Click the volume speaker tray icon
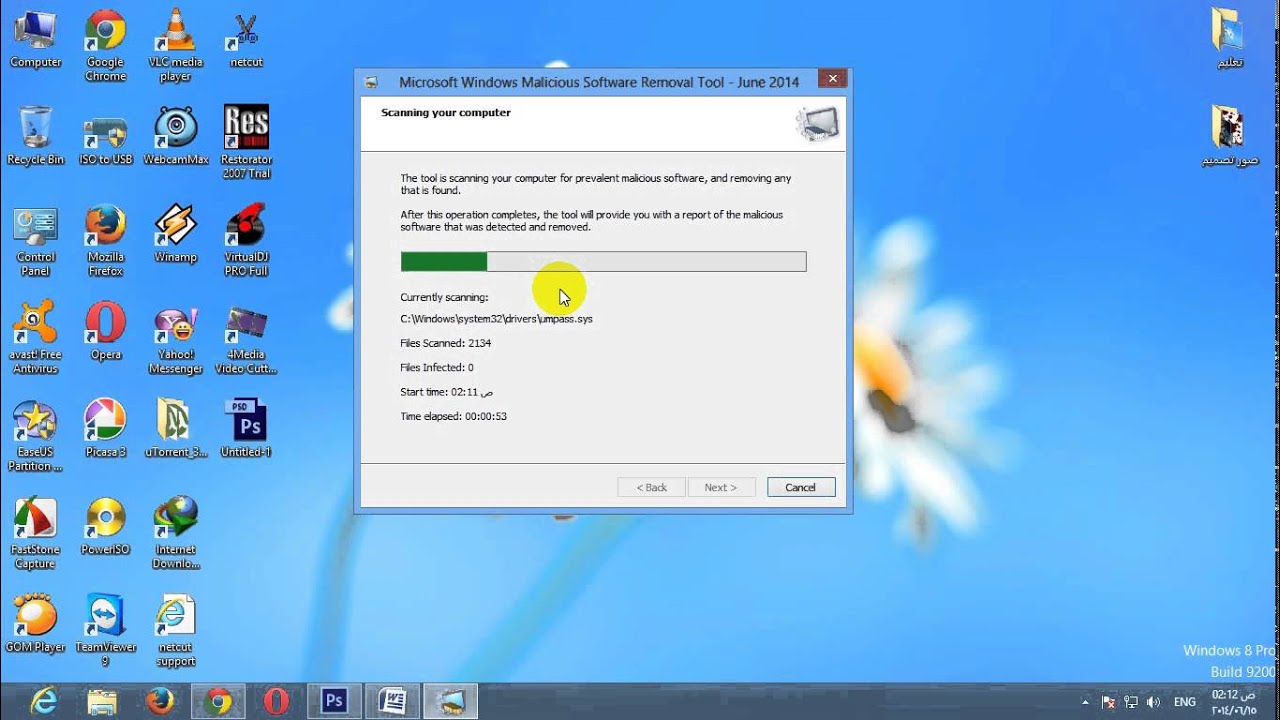Image resolution: width=1280 pixels, height=720 pixels. coord(1154,702)
